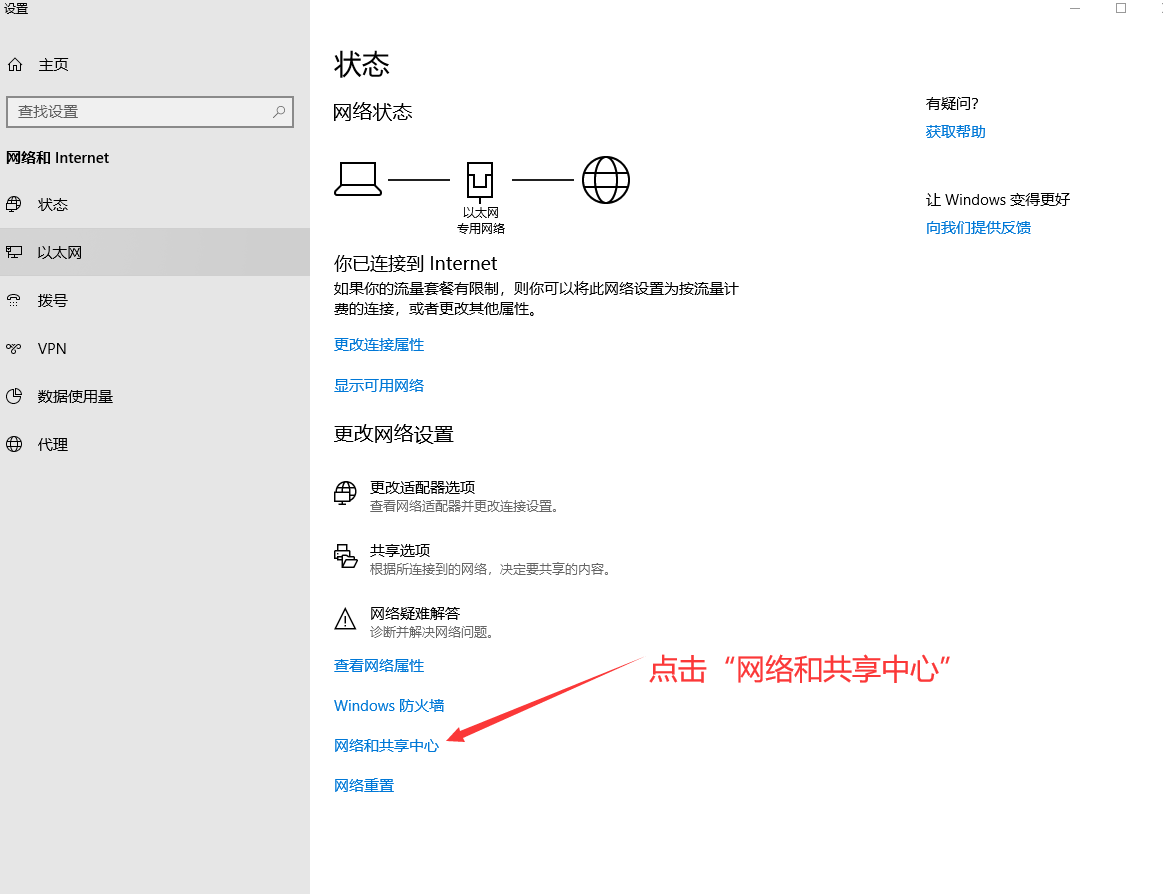The width and height of the screenshot is (1163, 894).
Task: Open 共享选项 sharing settings
Action: [x=400, y=551]
